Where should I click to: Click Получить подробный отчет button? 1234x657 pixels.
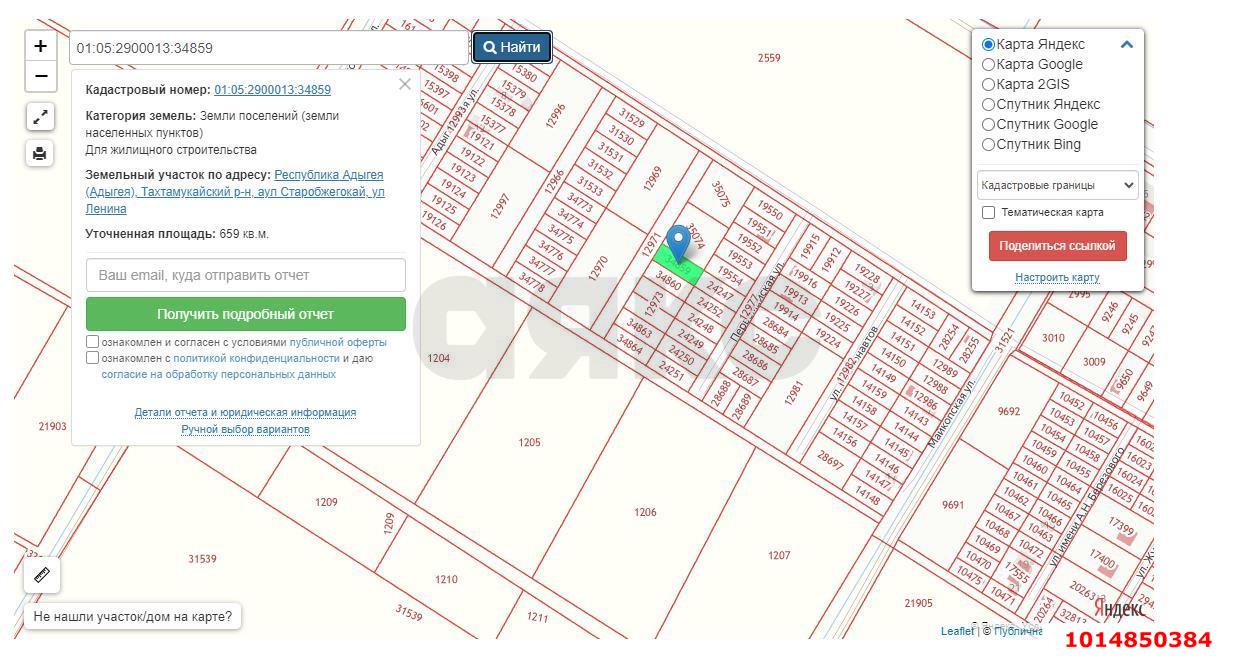[x=245, y=314]
